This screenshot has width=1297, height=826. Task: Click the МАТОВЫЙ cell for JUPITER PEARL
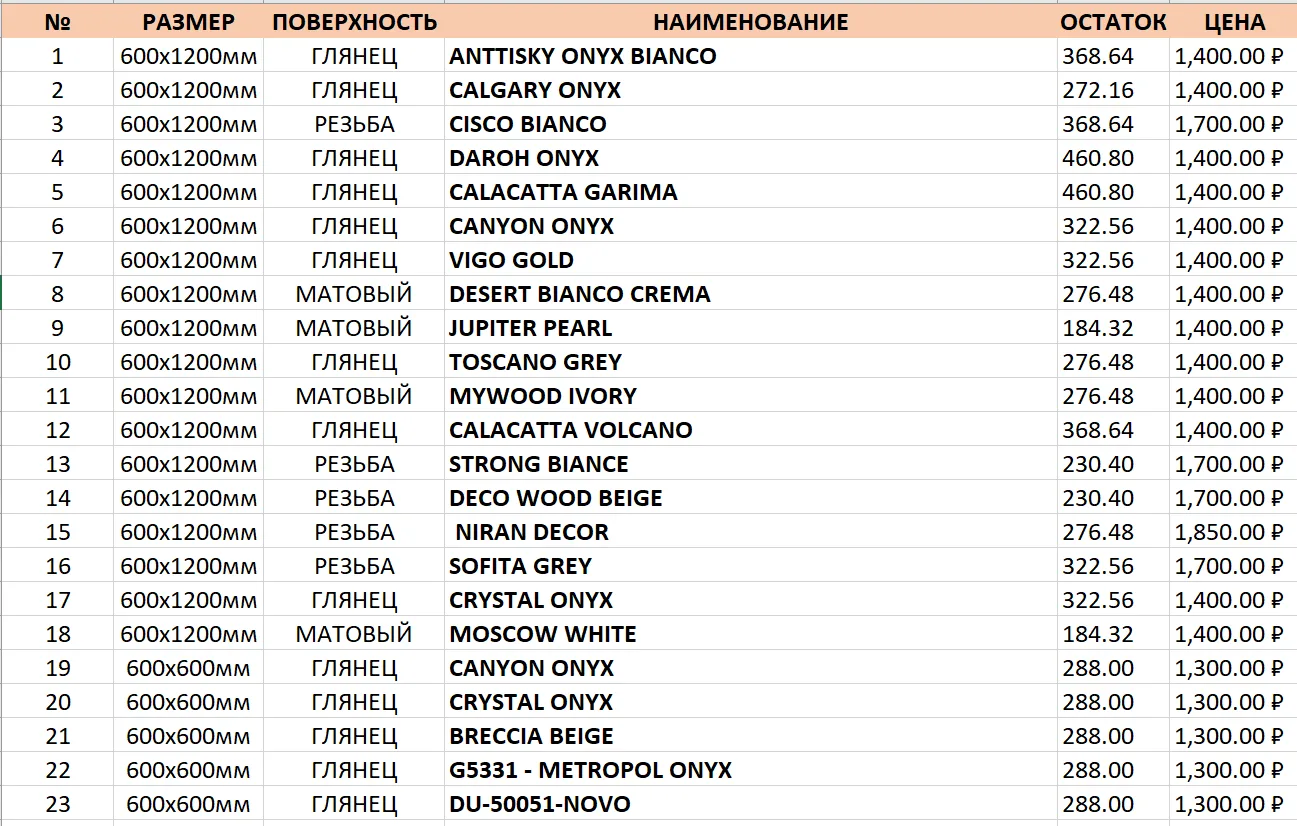tap(354, 328)
